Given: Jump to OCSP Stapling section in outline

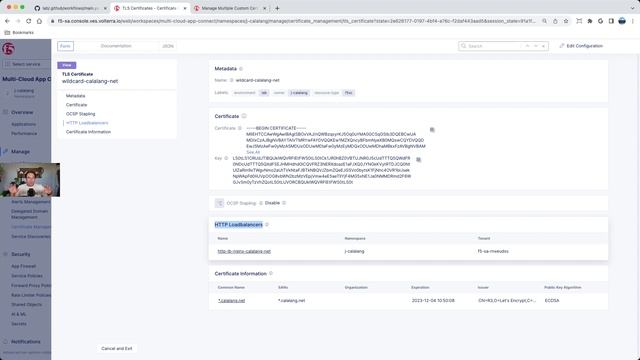Looking at the screenshot, I should point(80,113).
